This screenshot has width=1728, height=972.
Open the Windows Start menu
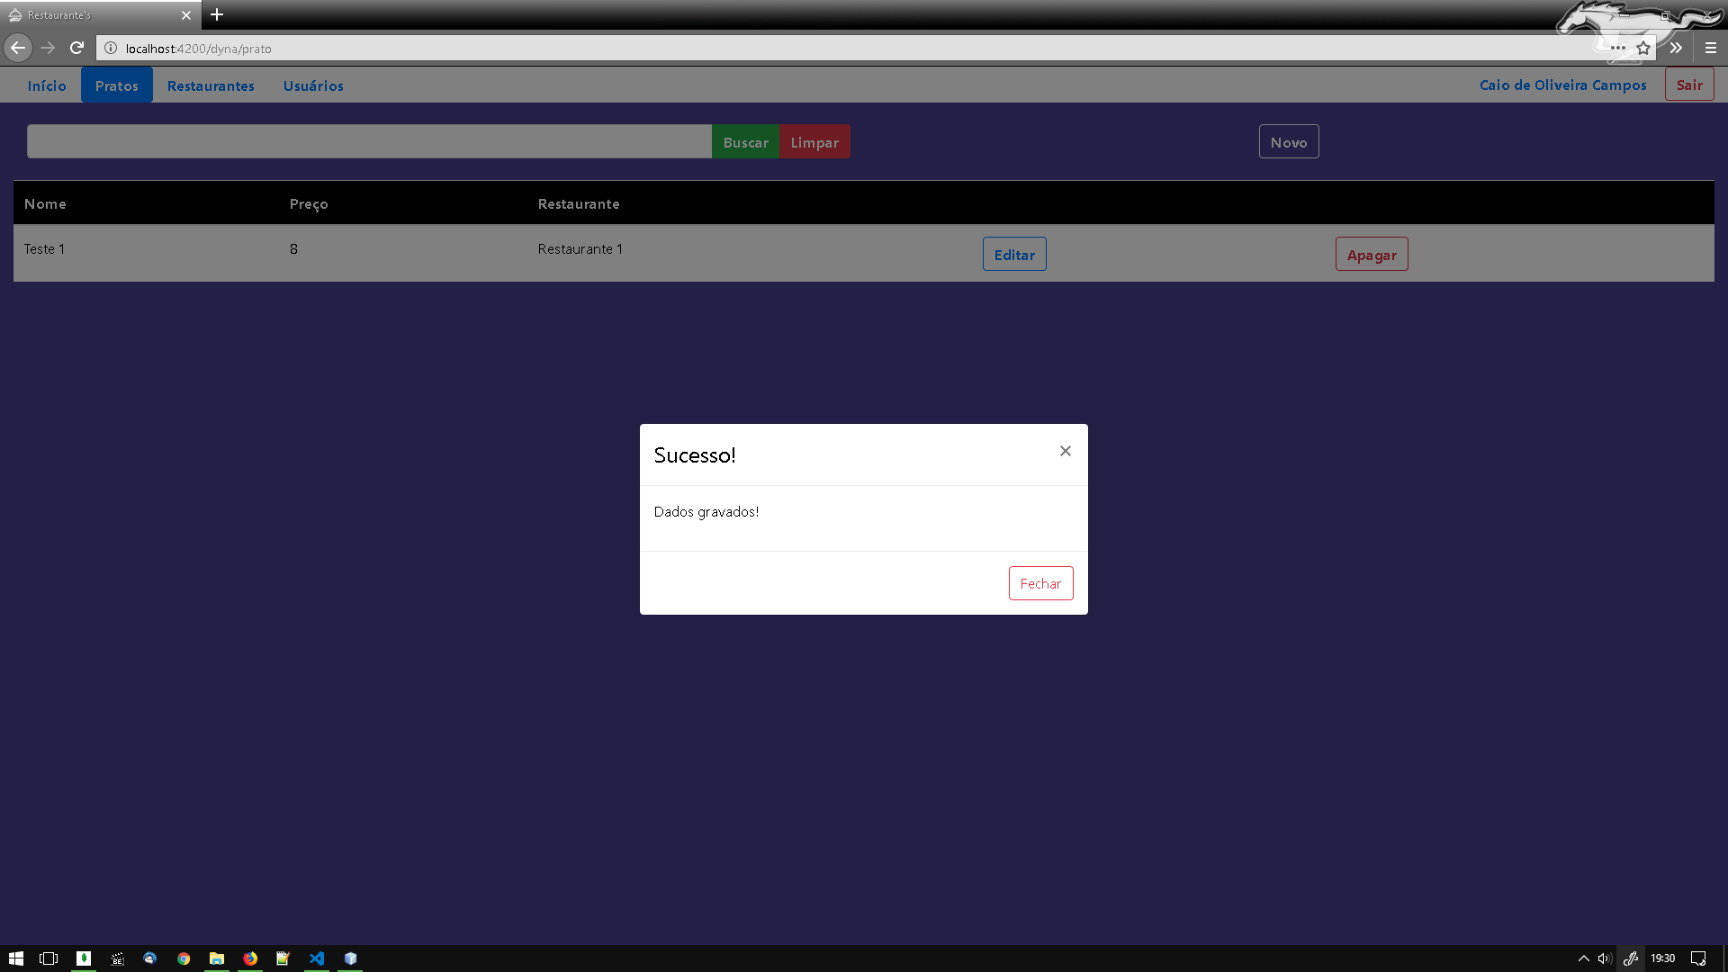[15, 958]
